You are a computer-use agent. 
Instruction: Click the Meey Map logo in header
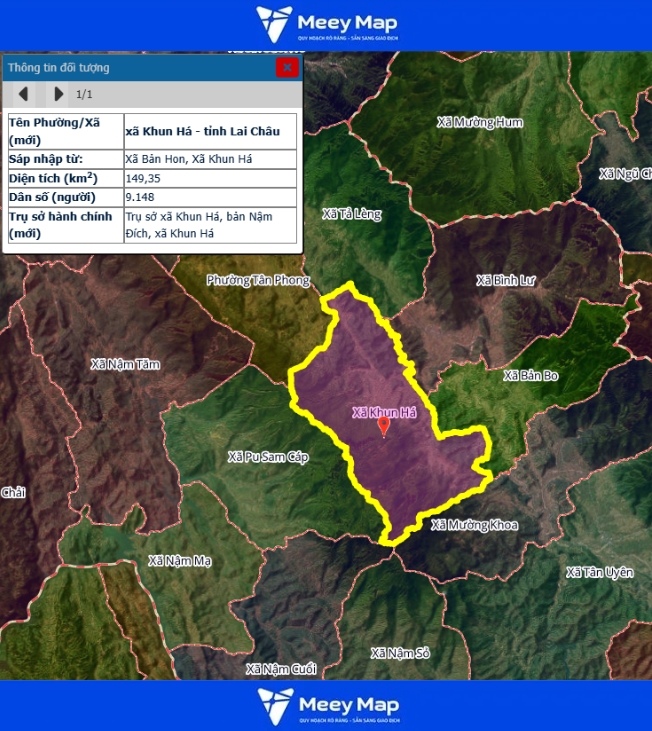(325, 25)
